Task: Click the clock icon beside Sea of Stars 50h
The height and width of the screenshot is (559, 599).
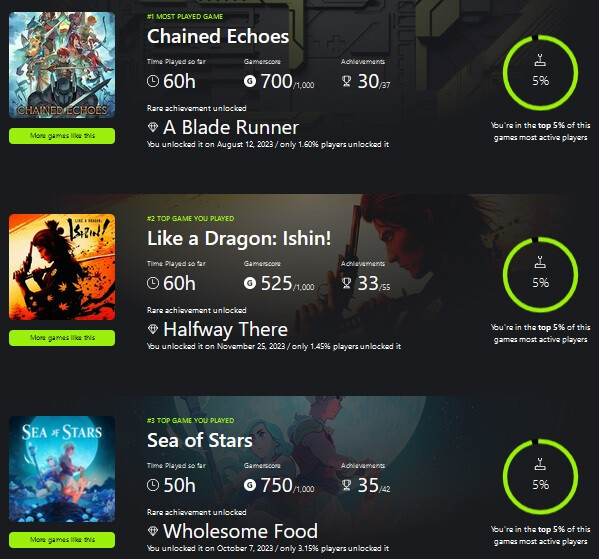Action: [153, 485]
